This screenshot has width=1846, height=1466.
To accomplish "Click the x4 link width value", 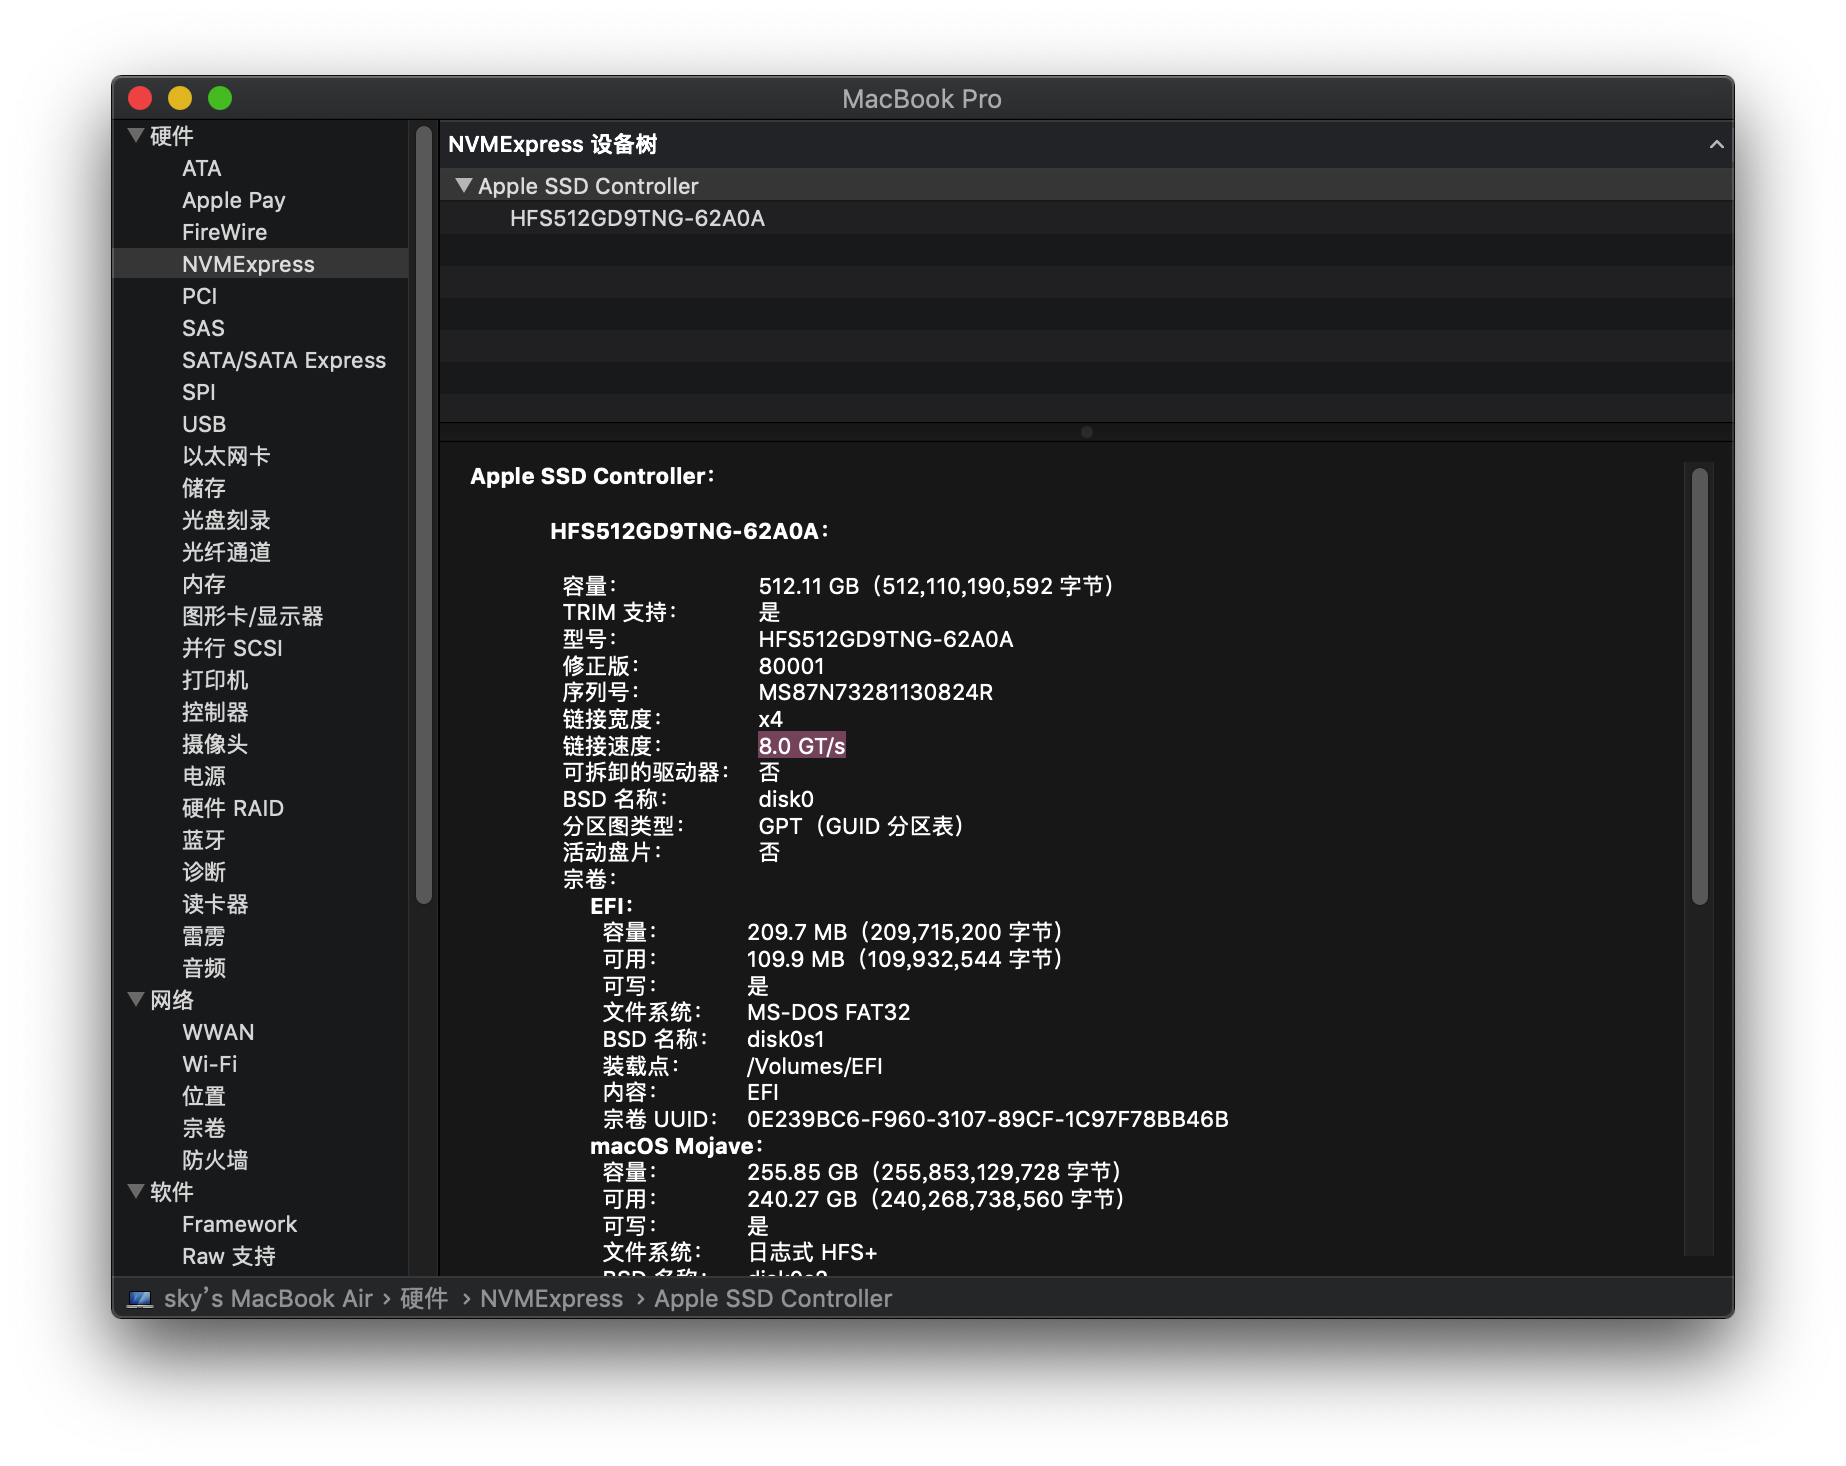I will [770, 719].
